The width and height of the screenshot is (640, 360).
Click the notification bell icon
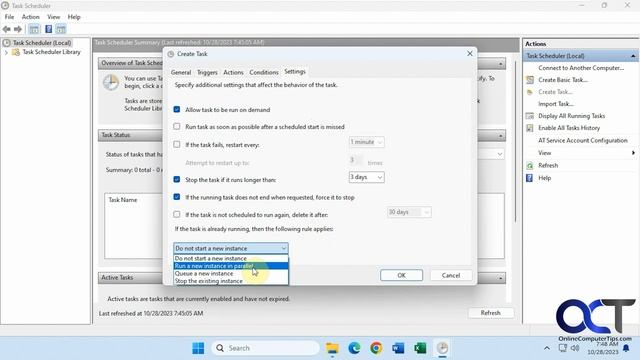coord(626,349)
